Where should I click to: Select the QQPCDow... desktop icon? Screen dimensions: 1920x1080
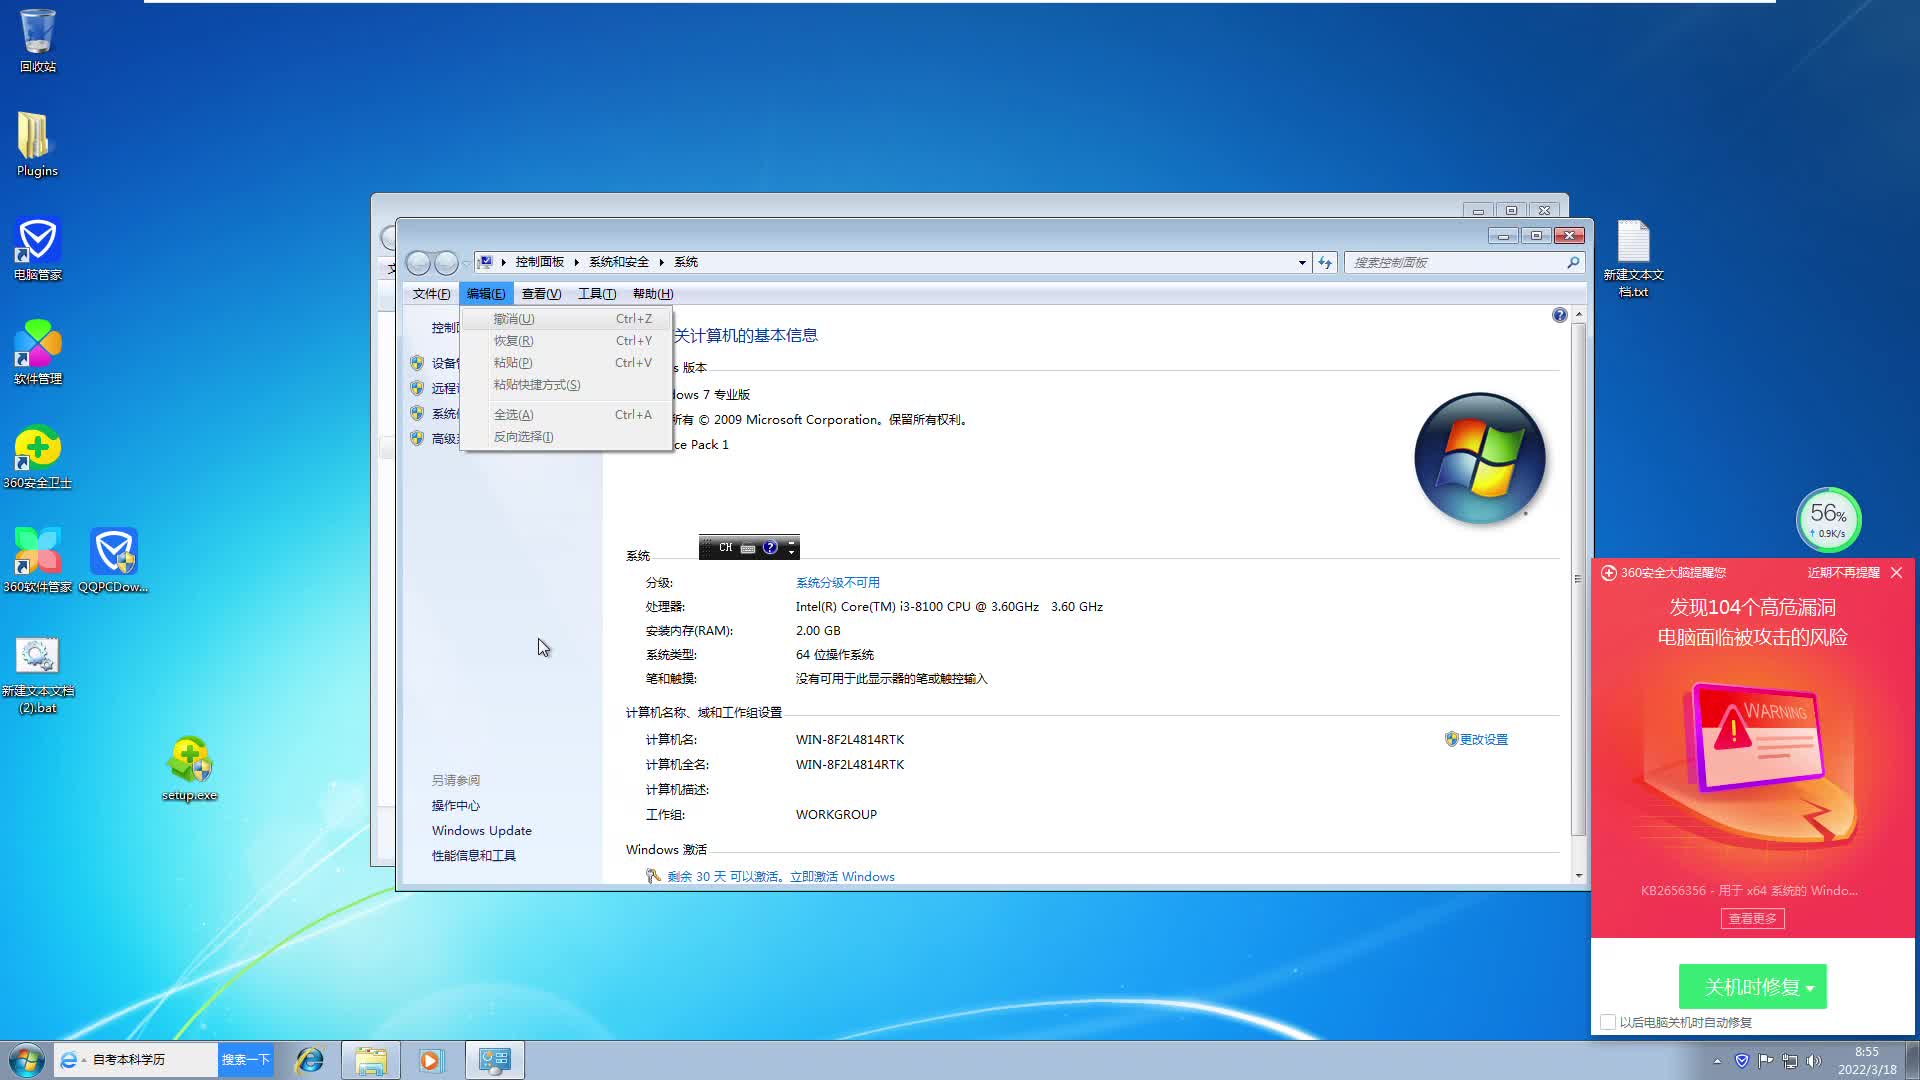(114, 560)
